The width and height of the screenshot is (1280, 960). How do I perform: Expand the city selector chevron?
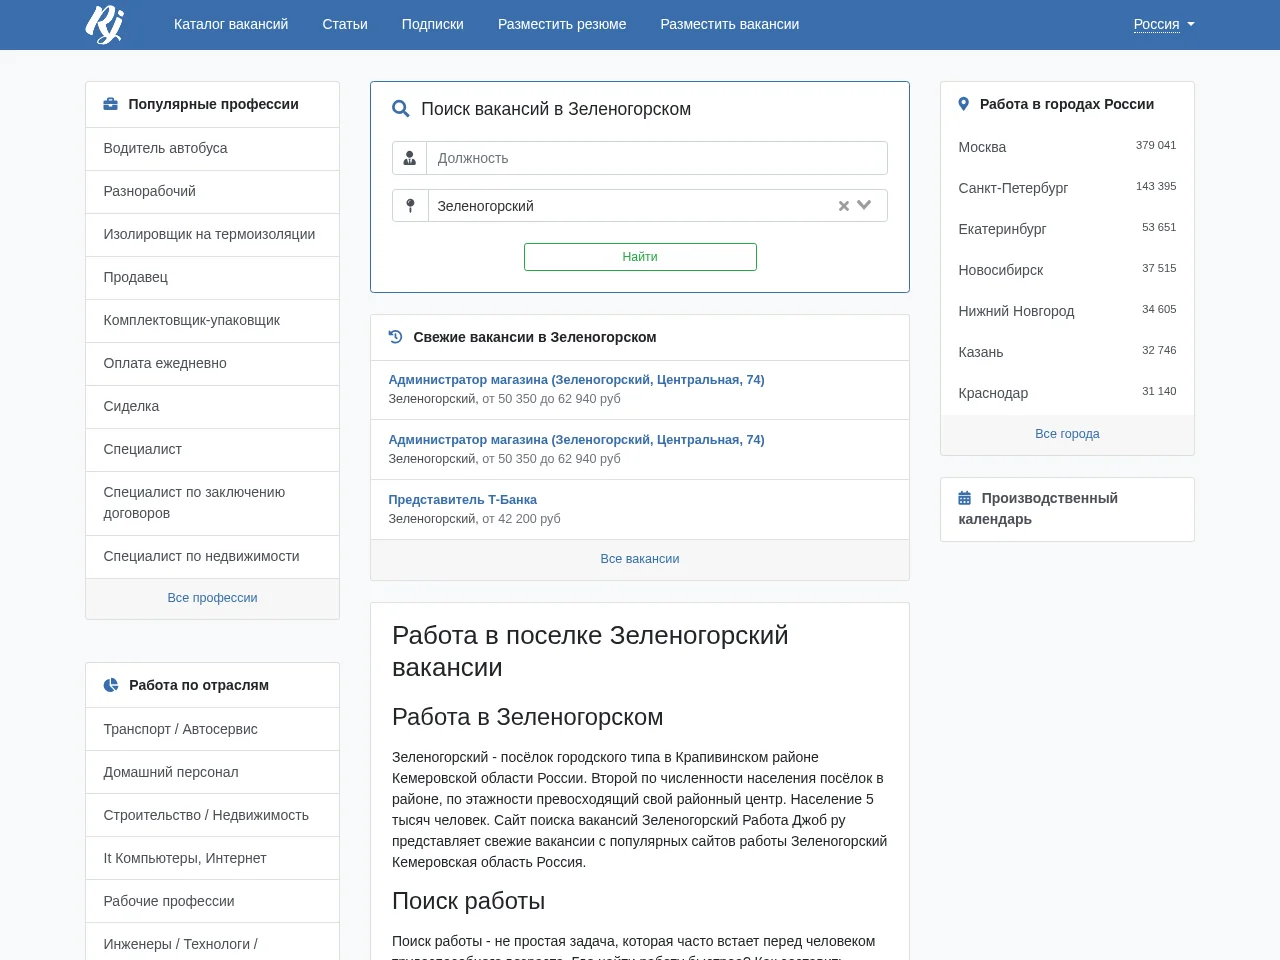(x=865, y=205)
